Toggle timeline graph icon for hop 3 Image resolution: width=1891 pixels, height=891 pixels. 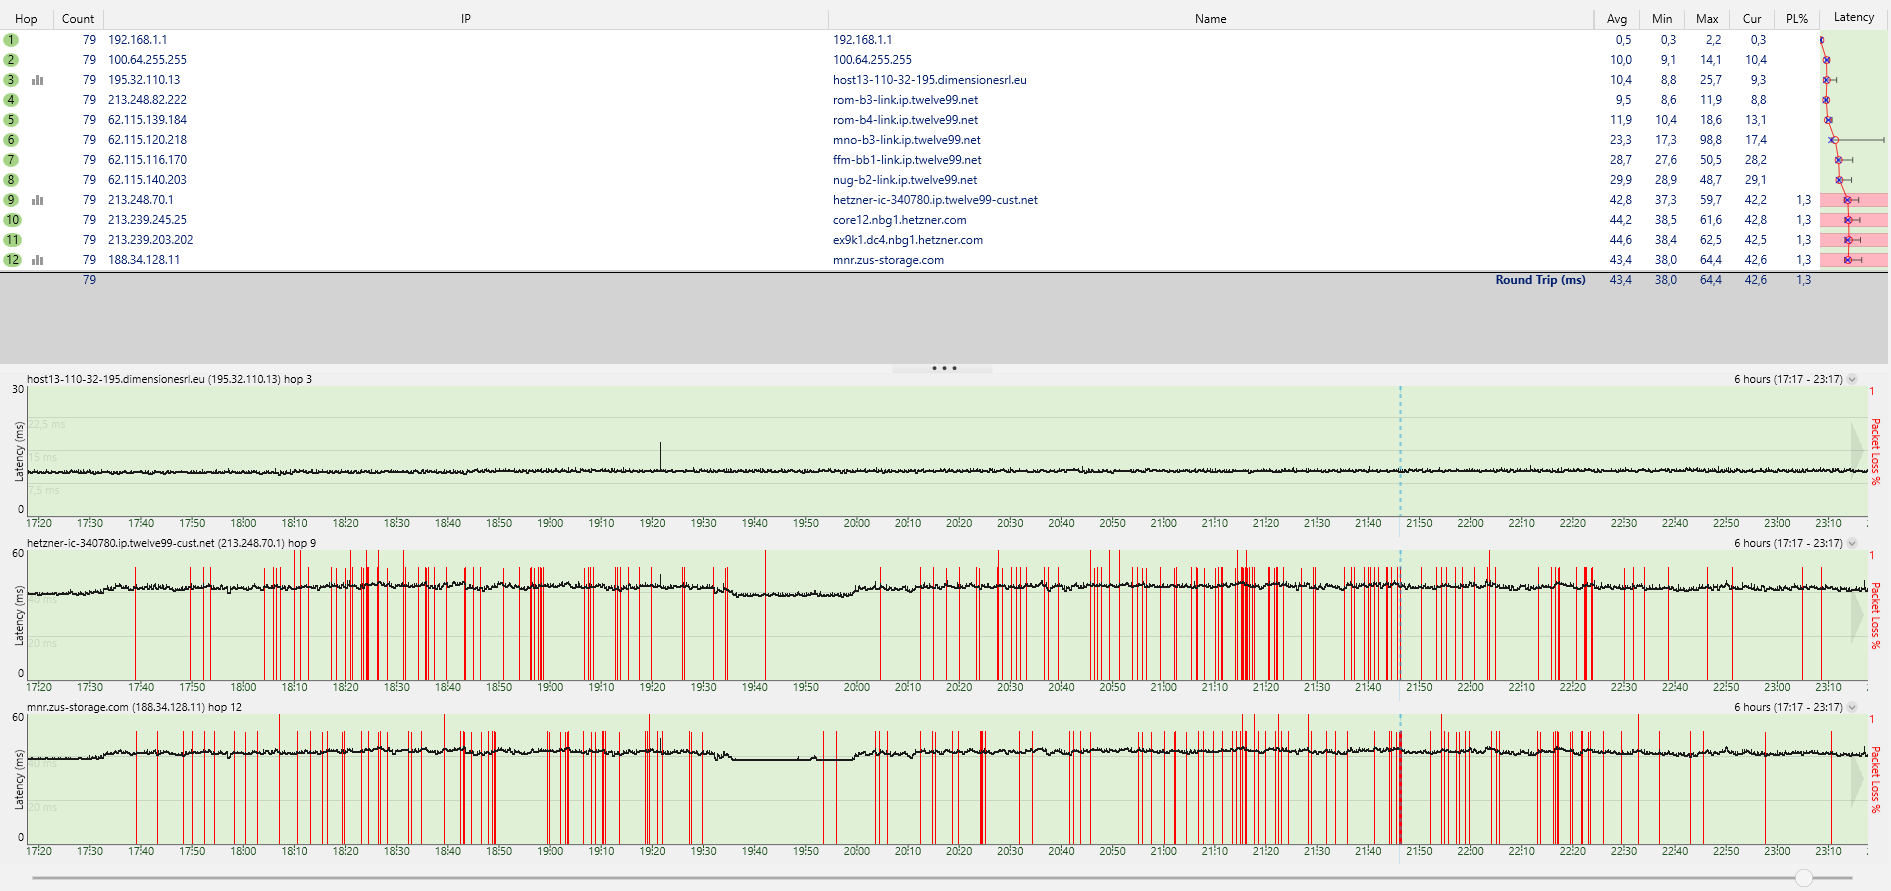pyautogui.click(x=38, y=80)
